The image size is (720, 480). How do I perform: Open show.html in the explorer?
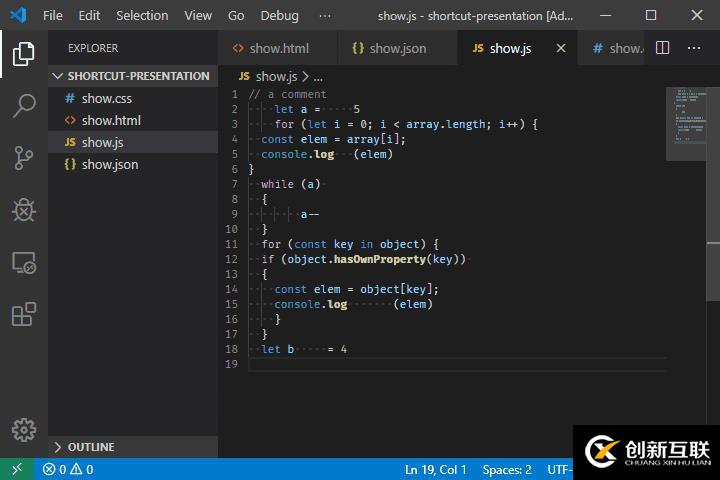coord(133,120)
